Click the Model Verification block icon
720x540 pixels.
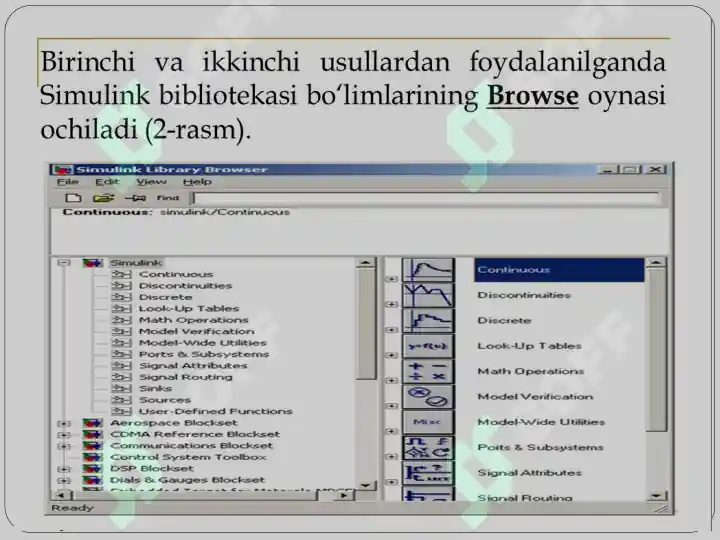428,397
